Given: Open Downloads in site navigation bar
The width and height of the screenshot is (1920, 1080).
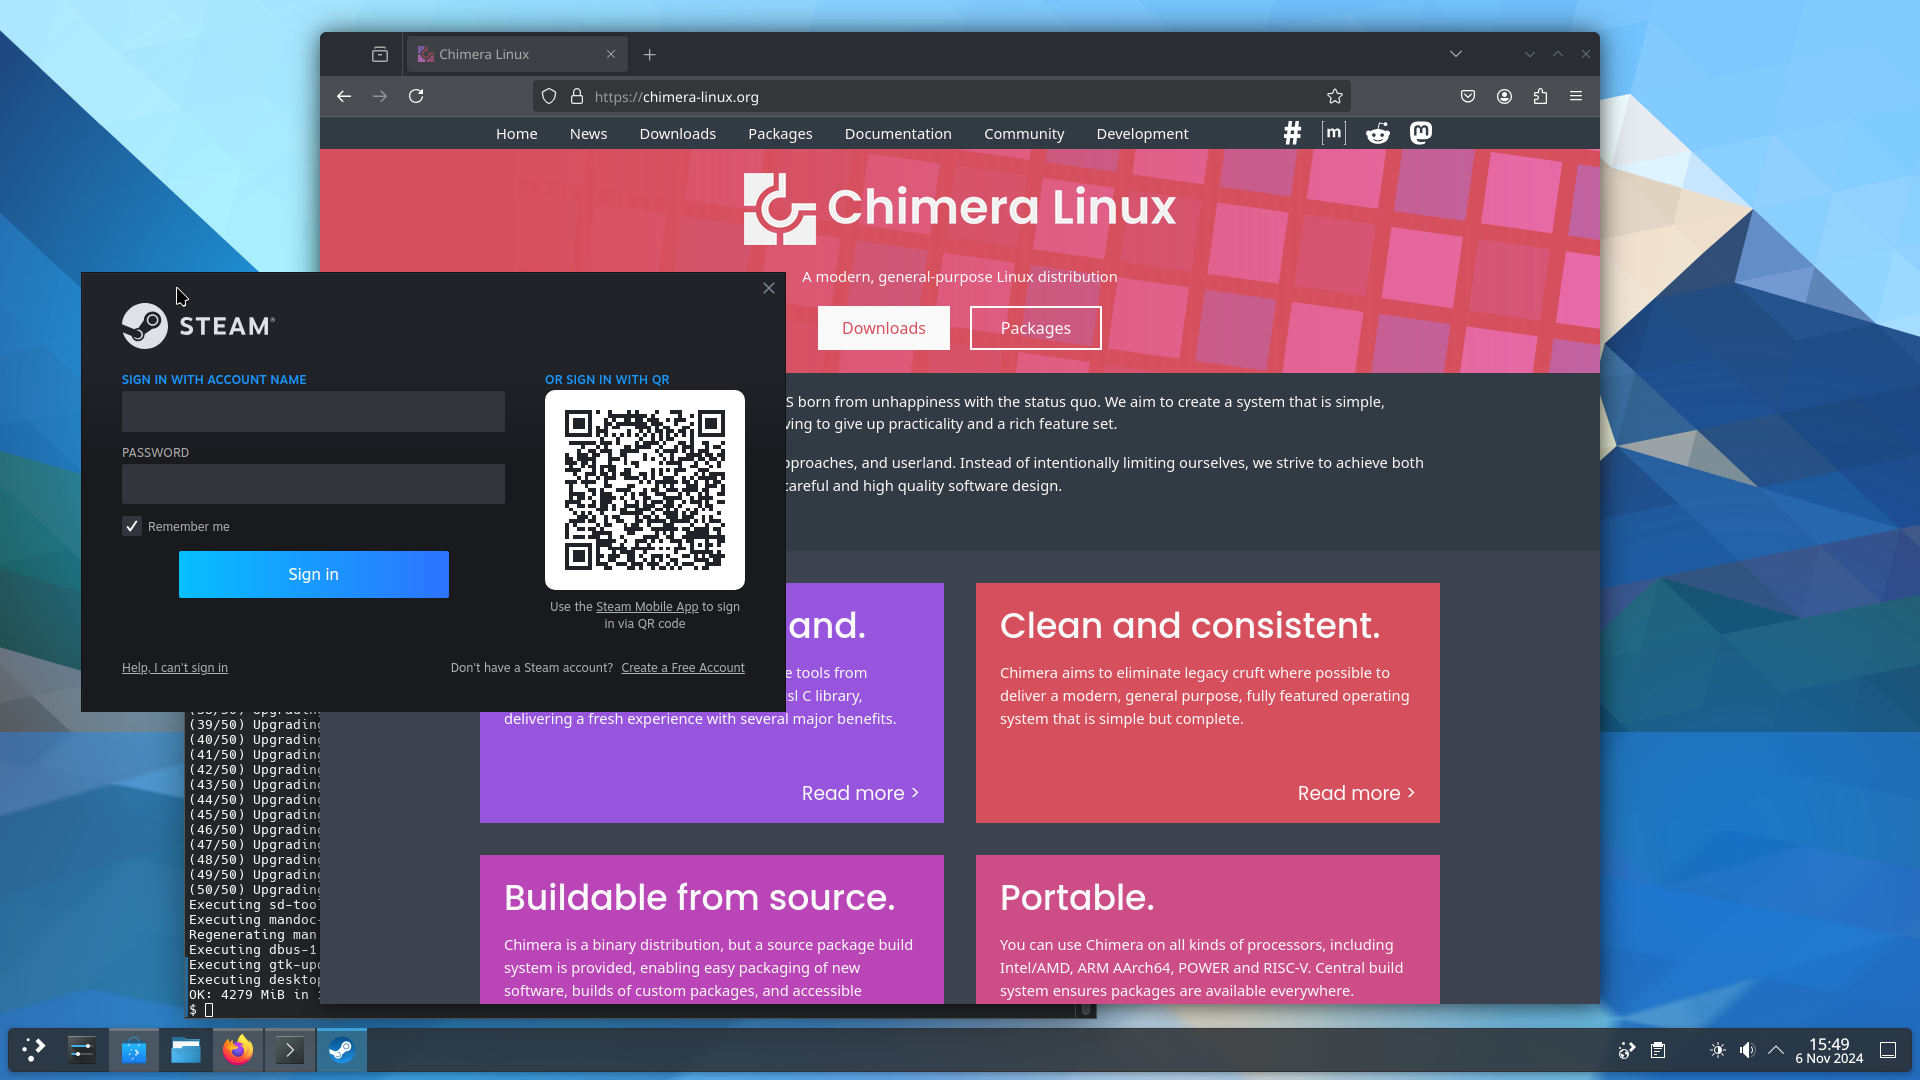Looking at the screenshot, I should coord(678,133).
